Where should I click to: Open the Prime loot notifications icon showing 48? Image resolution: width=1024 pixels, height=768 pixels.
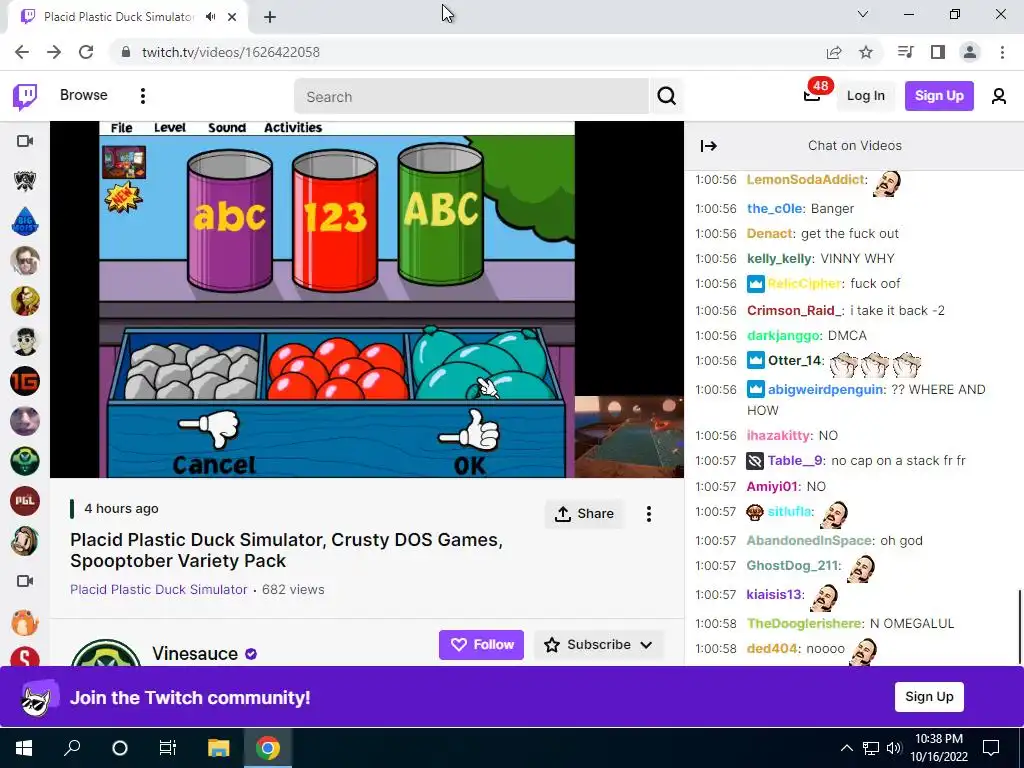click(x=812, y=95)
